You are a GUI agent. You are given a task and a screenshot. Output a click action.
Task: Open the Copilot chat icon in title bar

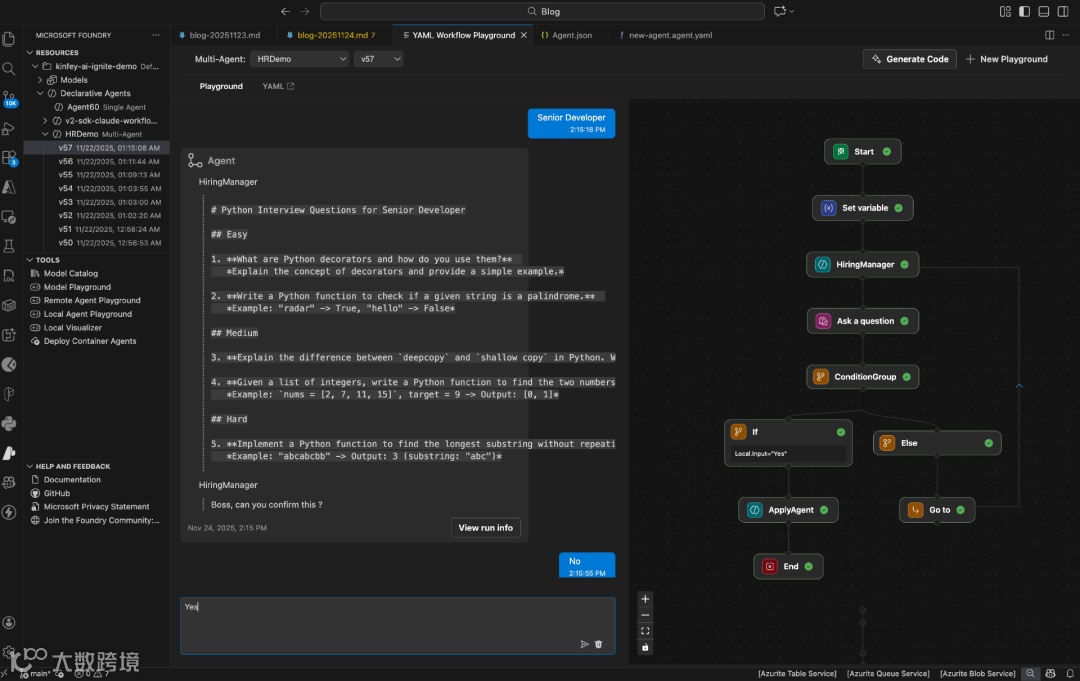click(x=780, y=11)
